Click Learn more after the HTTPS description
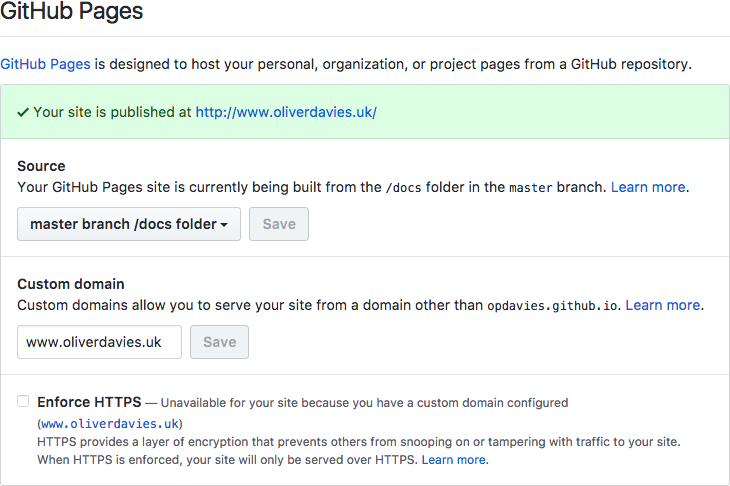 pyautogui.click(x=454, y=460)
